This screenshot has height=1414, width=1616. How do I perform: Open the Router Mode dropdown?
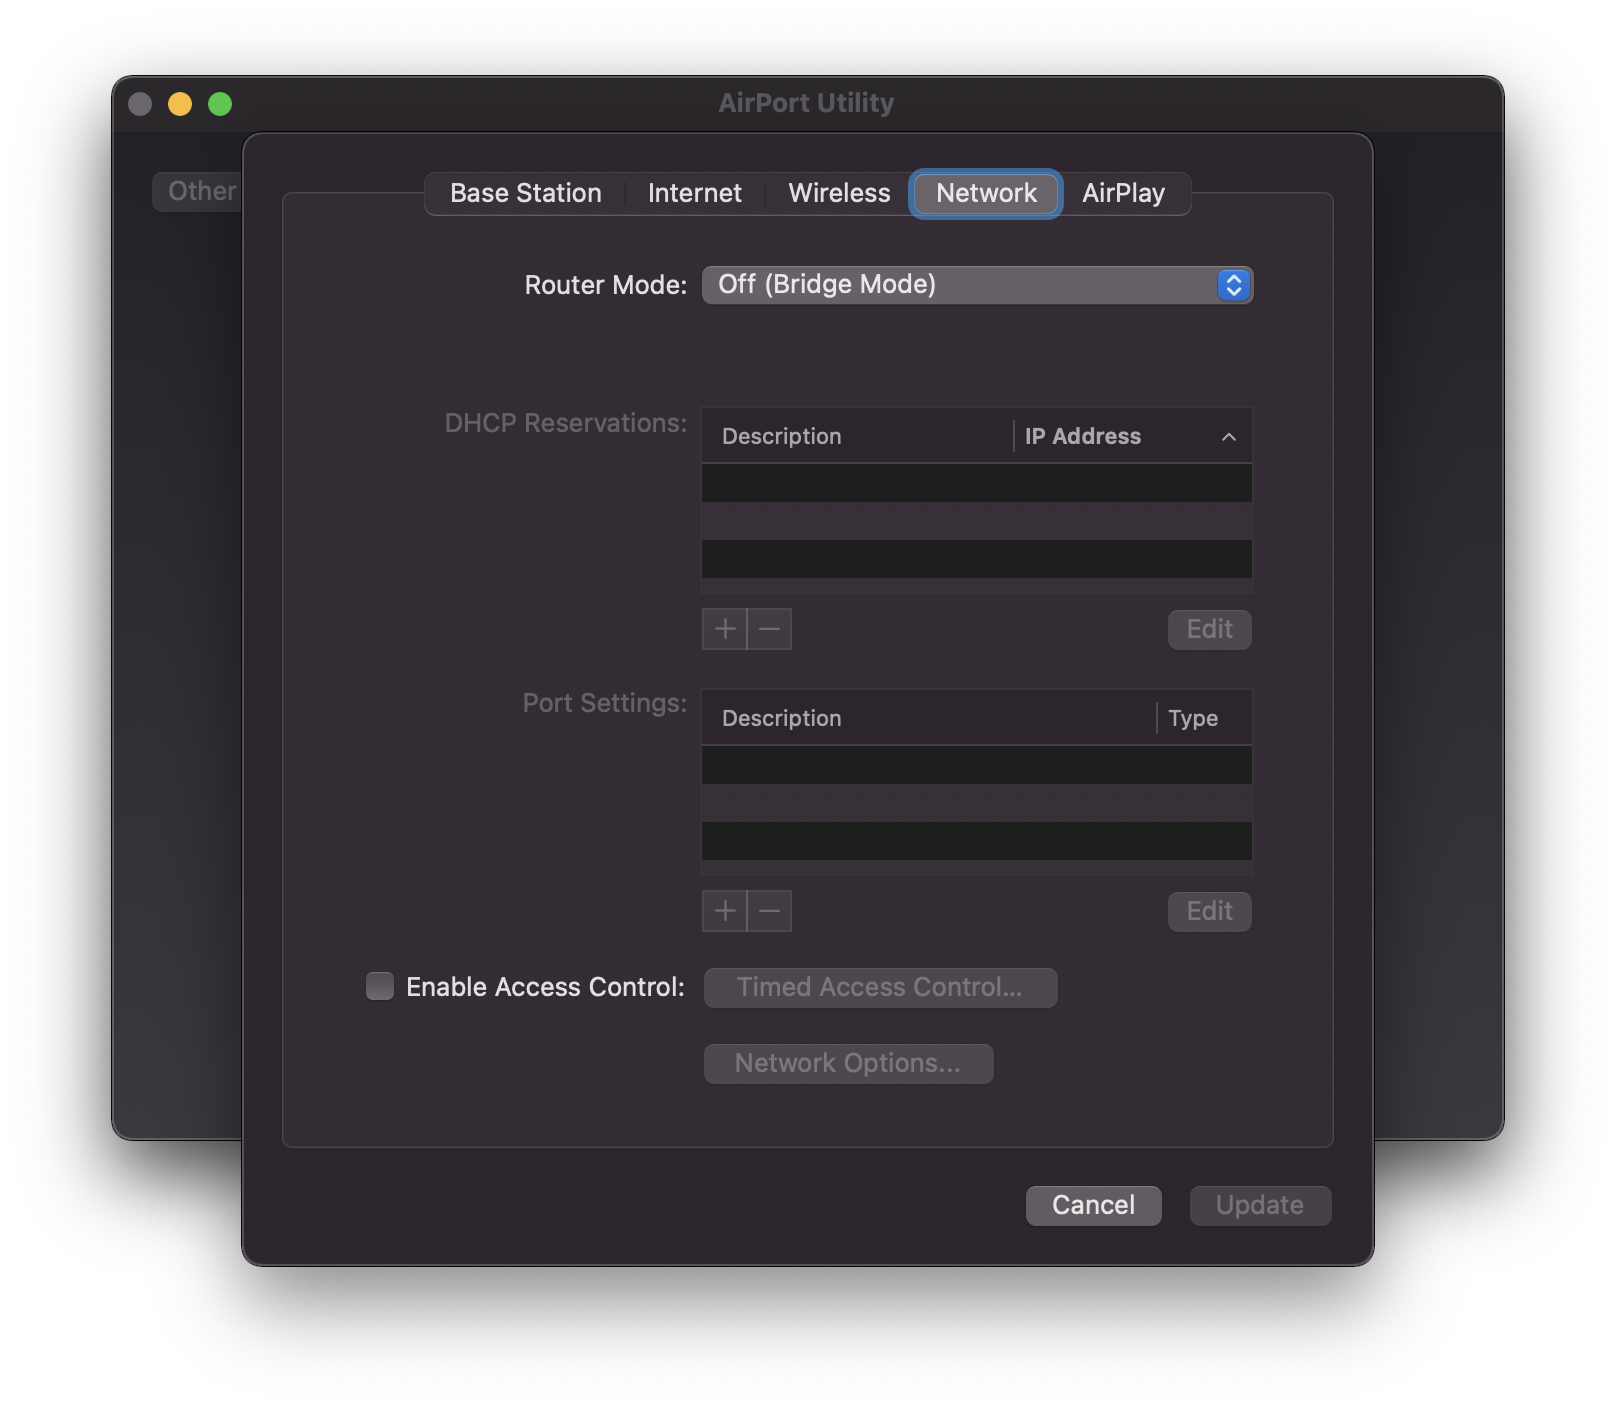(977, 285)
